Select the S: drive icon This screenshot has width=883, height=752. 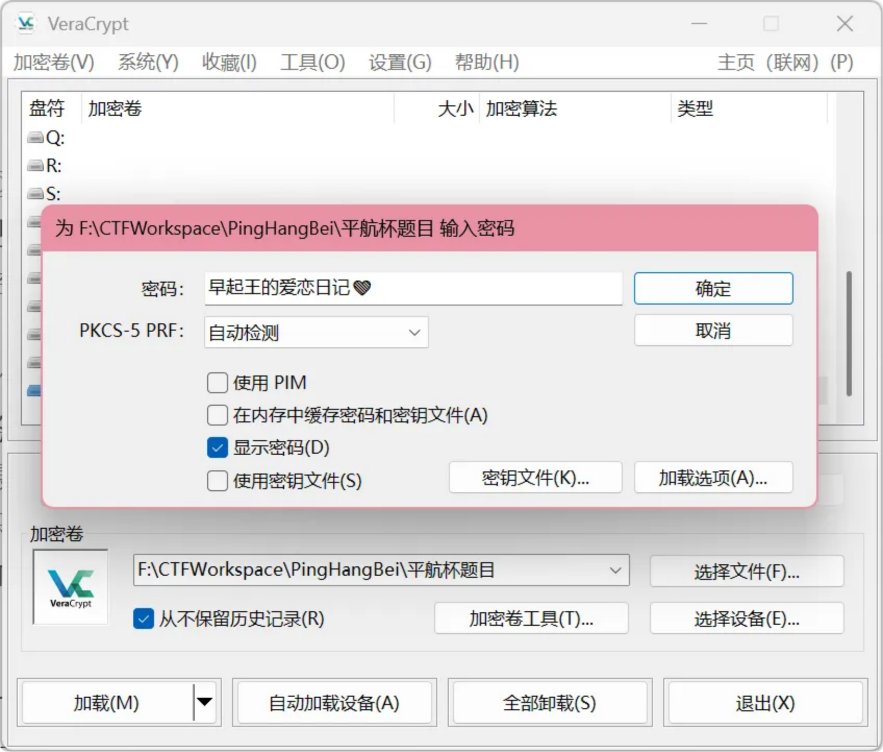click(35, 194)
